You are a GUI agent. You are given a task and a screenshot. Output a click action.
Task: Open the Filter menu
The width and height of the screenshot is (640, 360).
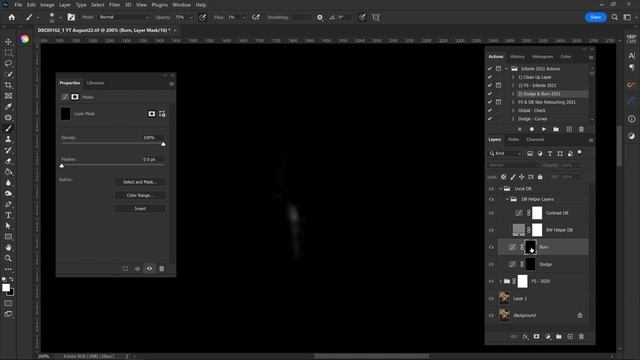114,5
